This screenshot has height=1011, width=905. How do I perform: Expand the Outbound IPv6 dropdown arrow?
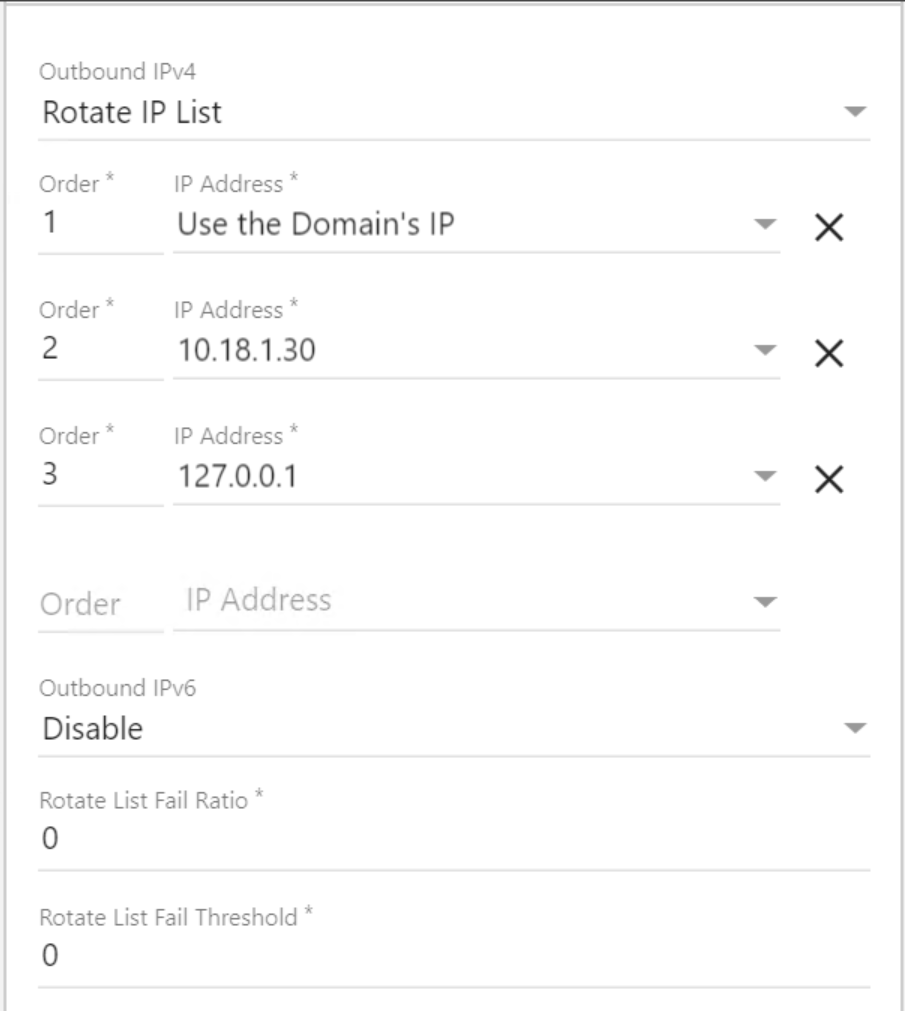pyautogui.click(x=854, y=730)
